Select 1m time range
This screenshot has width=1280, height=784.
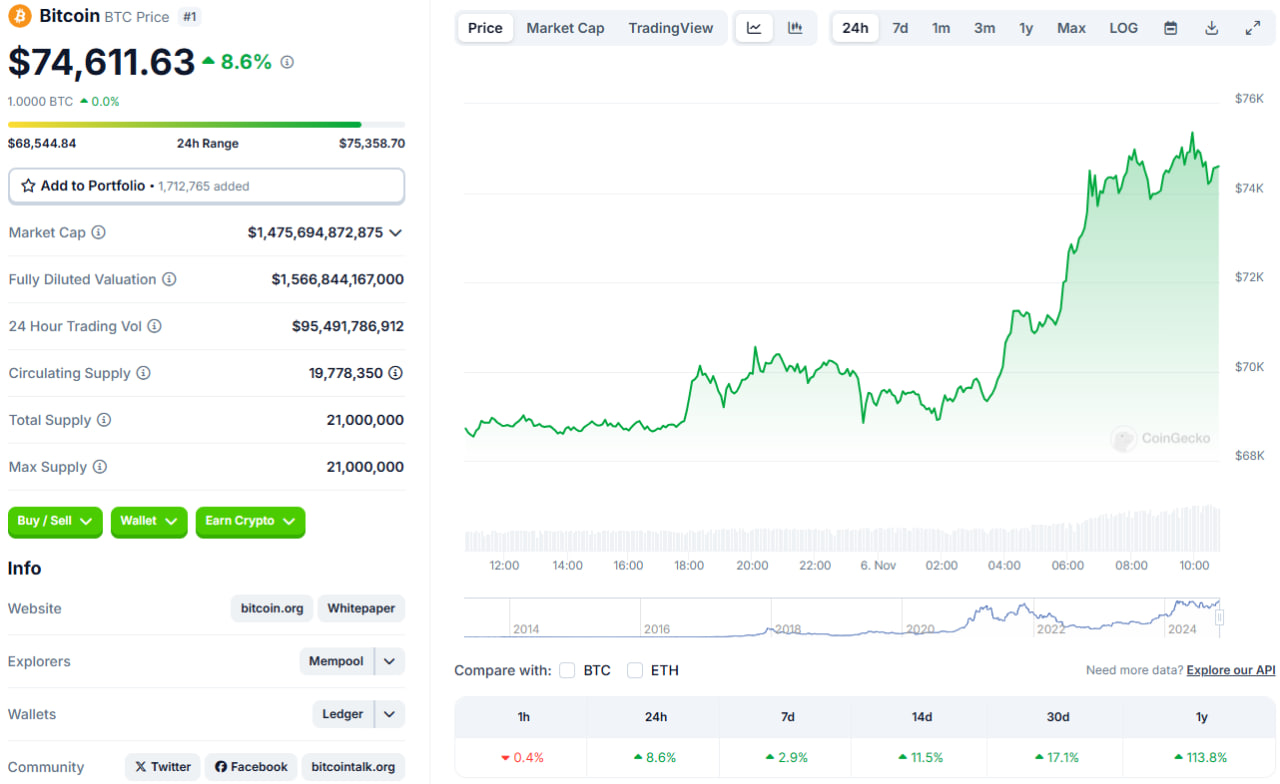tap(941, 28)
